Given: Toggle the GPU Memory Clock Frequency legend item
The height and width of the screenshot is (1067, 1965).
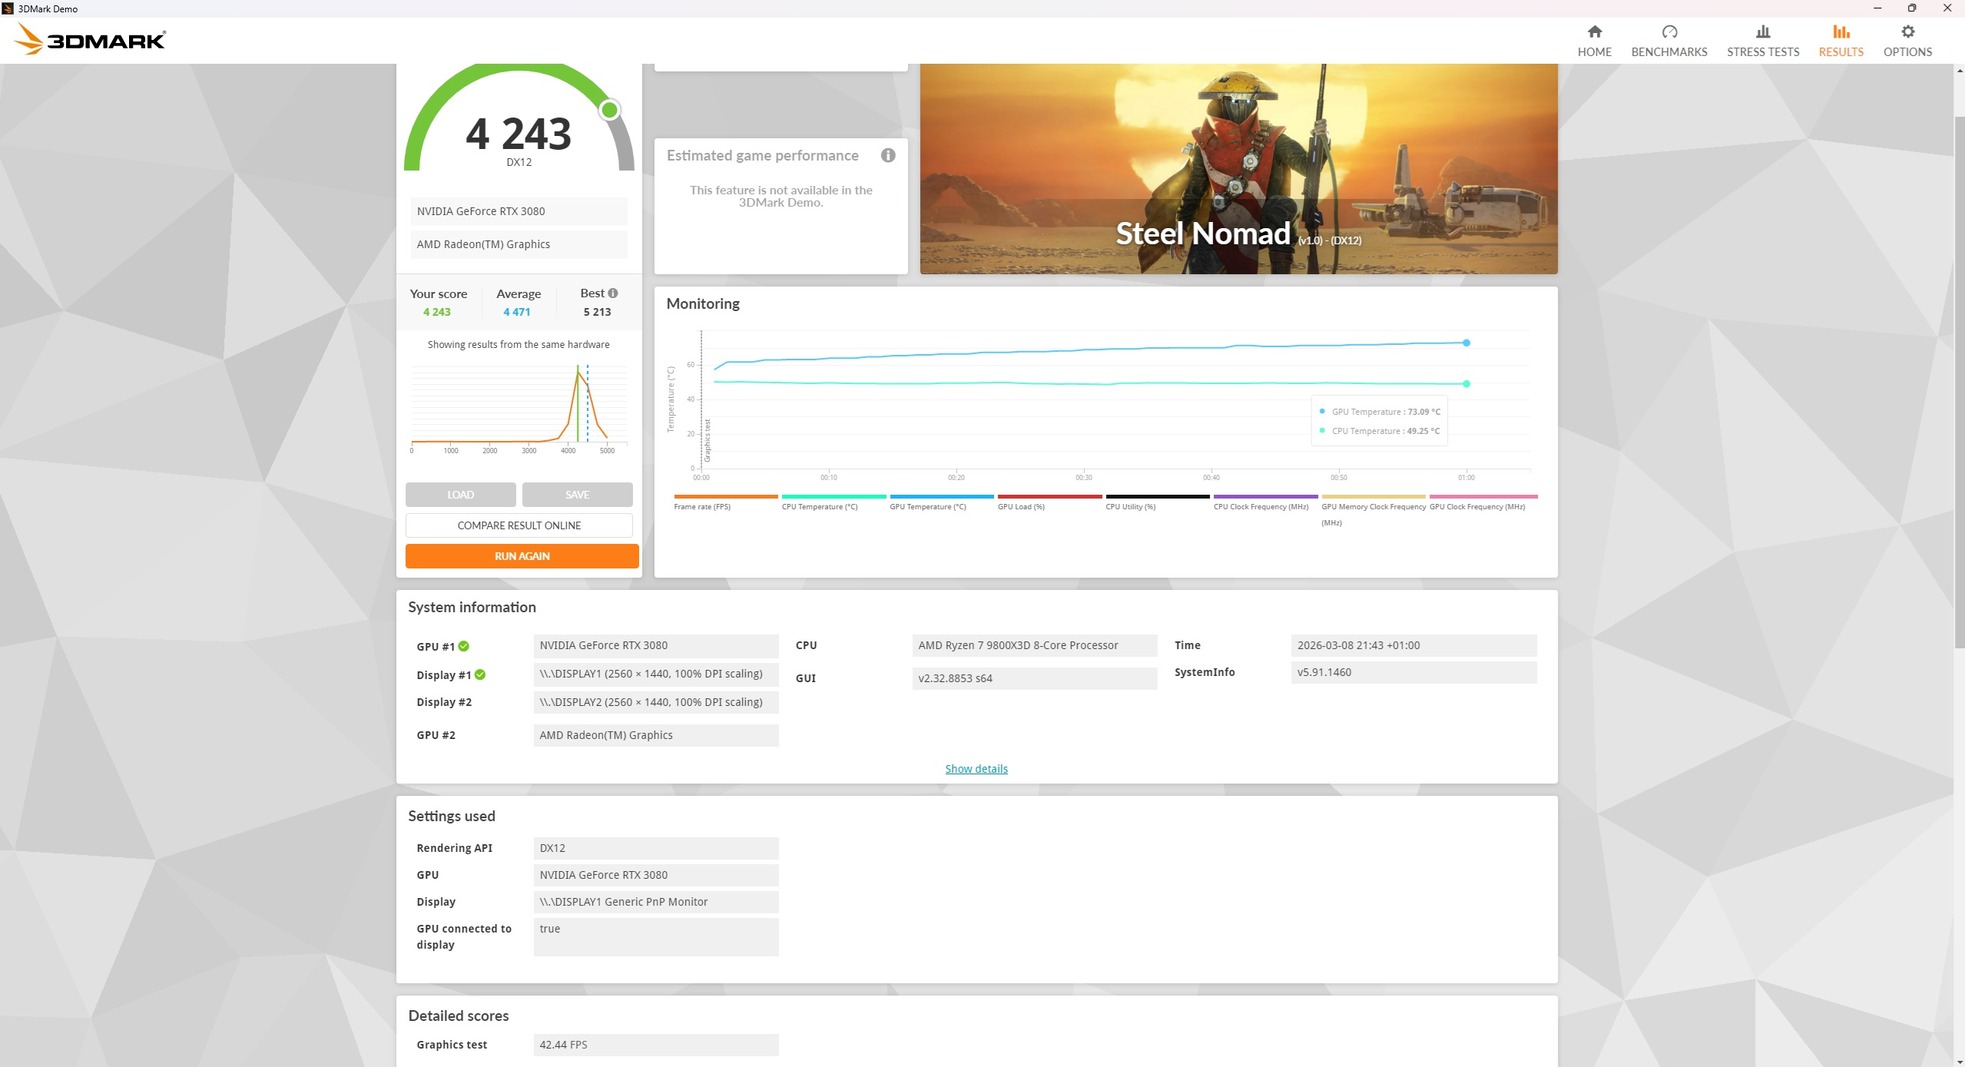Looking at the screenshot, I should coord(1374,509).
